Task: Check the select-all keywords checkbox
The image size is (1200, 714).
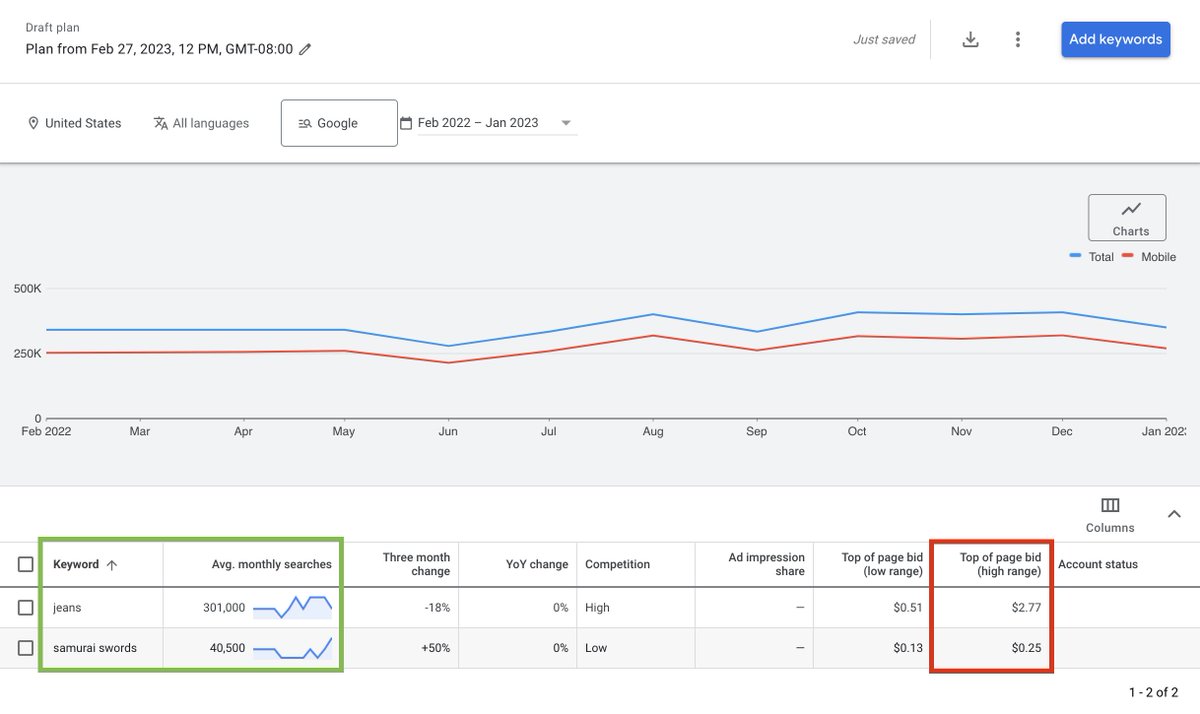Action: 26,564
